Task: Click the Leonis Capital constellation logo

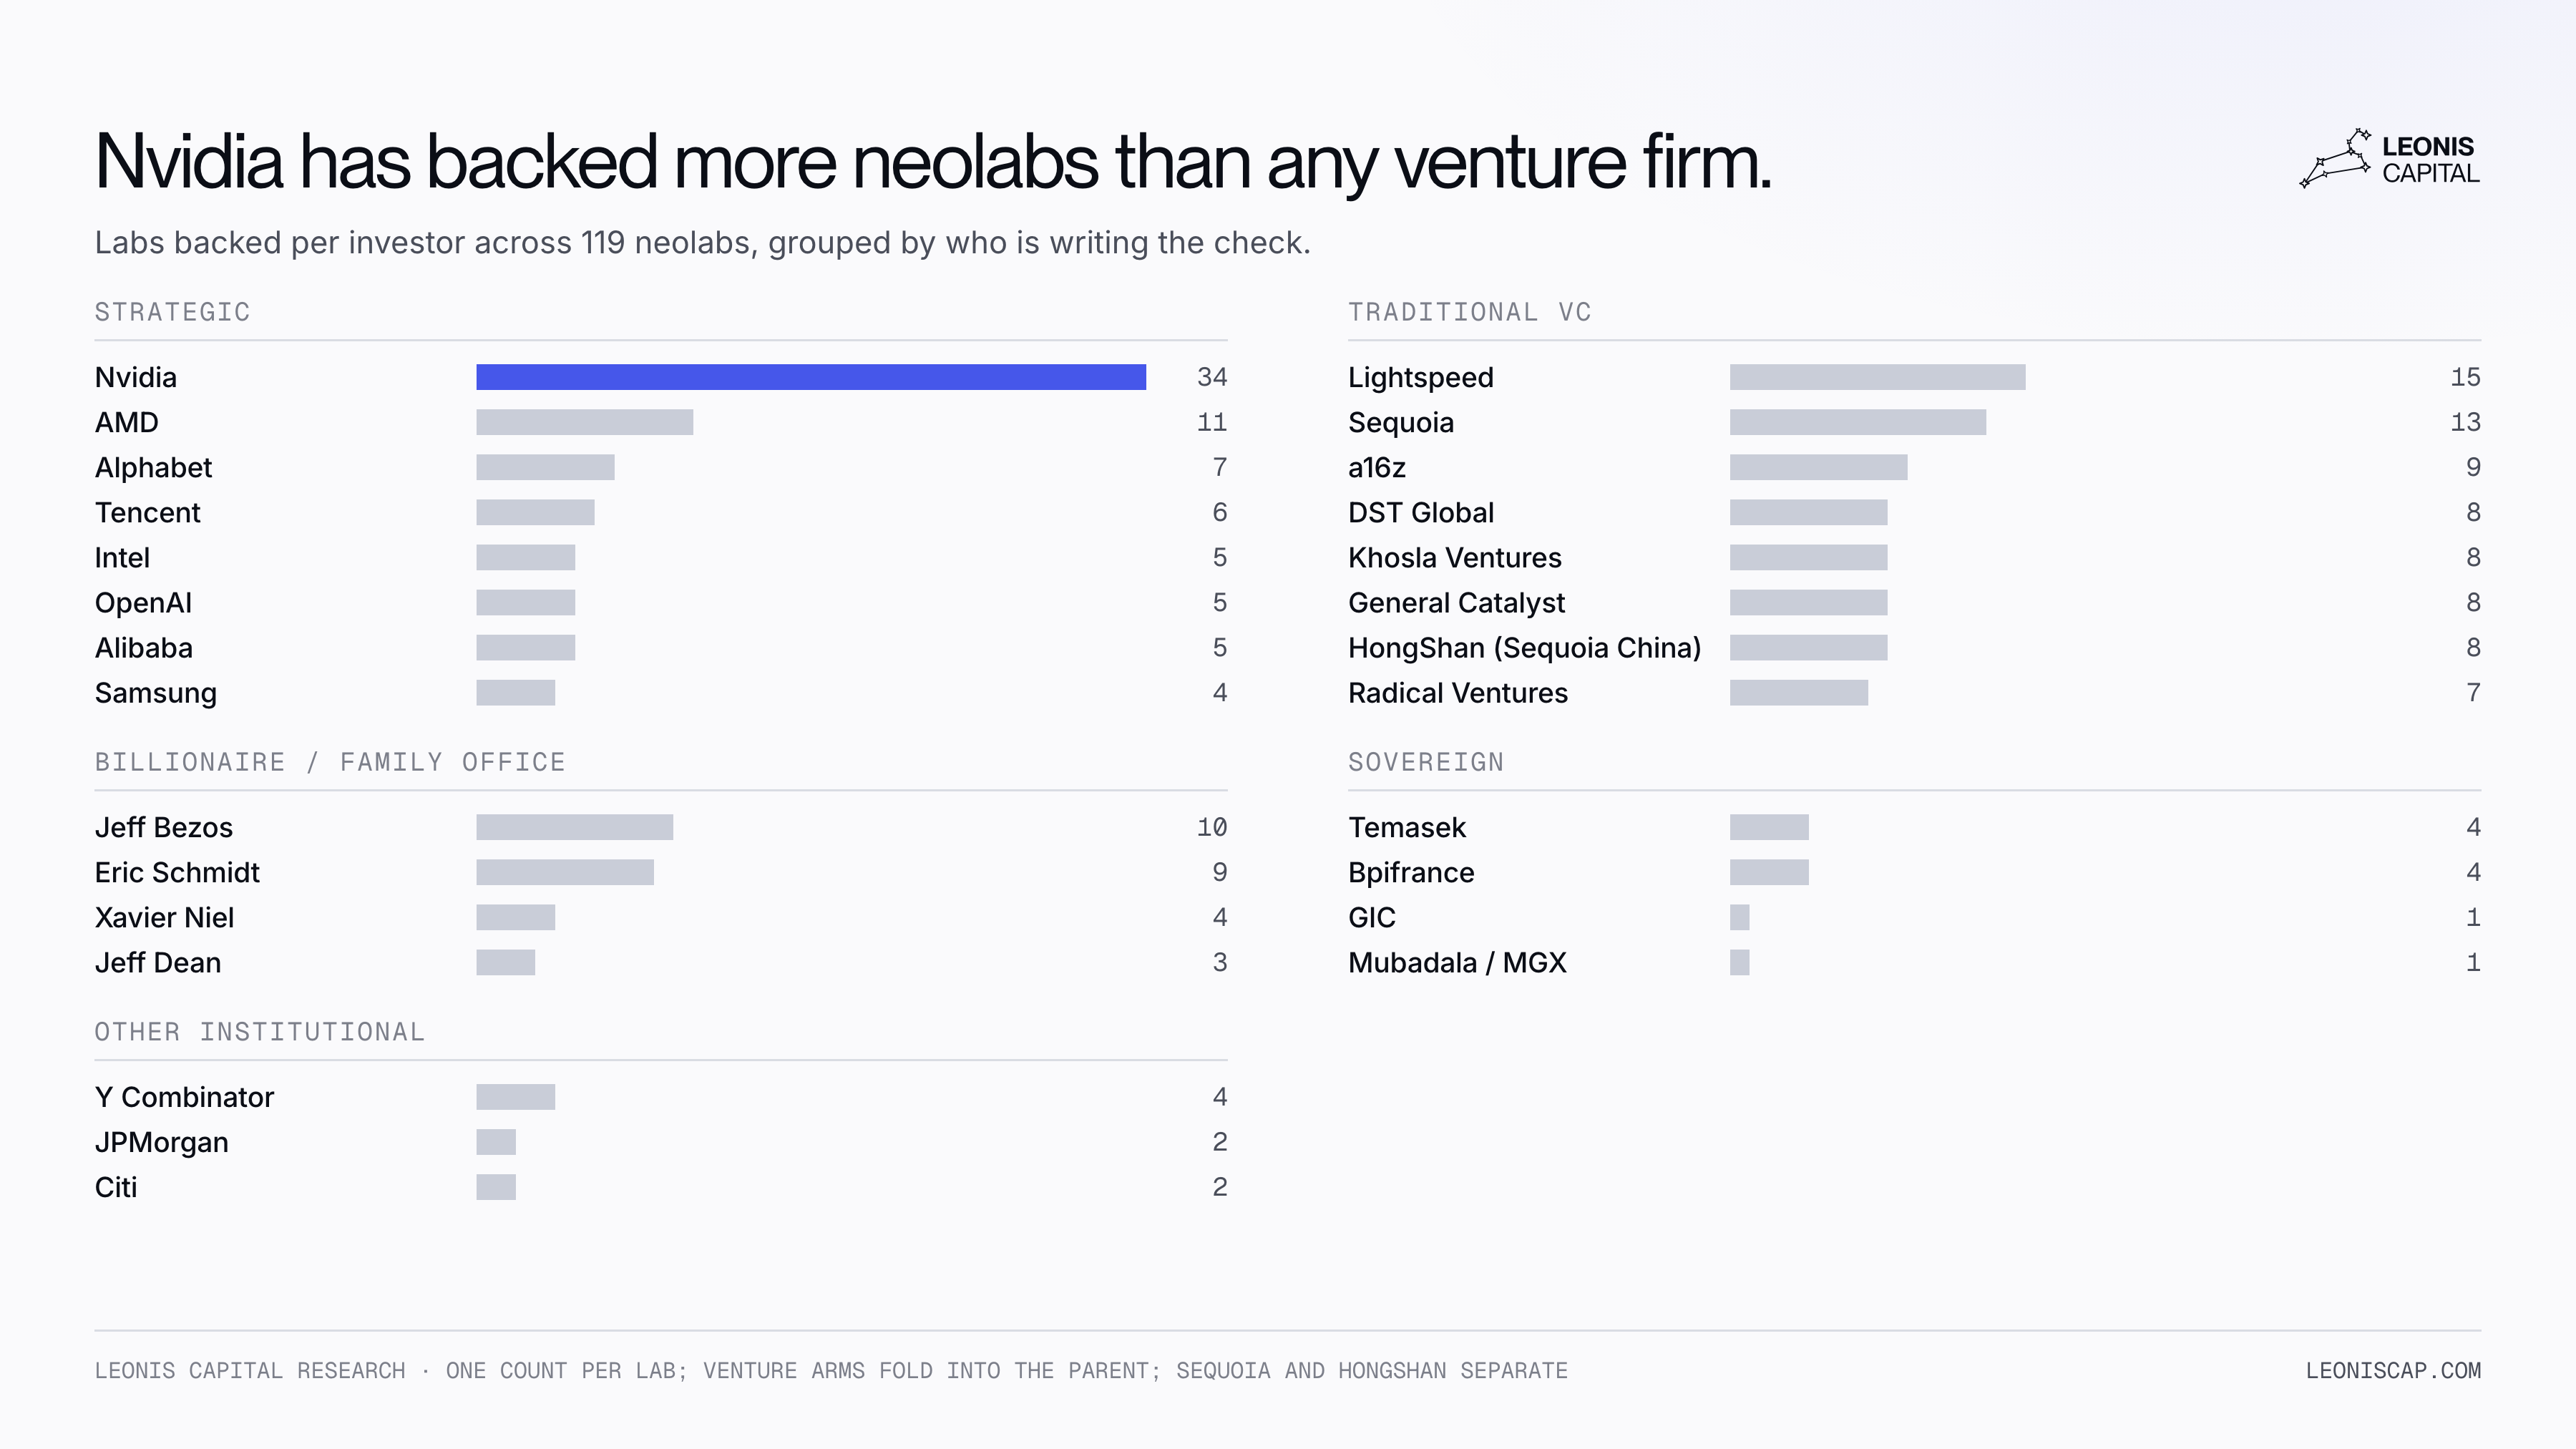Action: coord(2335,158)
